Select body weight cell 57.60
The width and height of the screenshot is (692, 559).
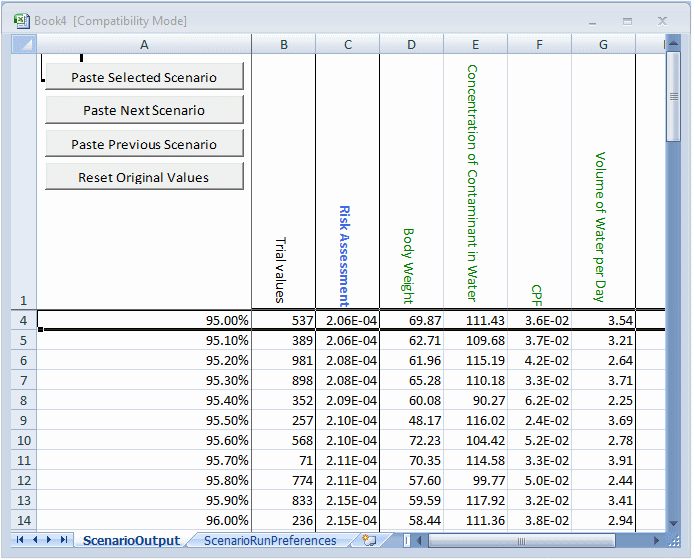point(411,480)
